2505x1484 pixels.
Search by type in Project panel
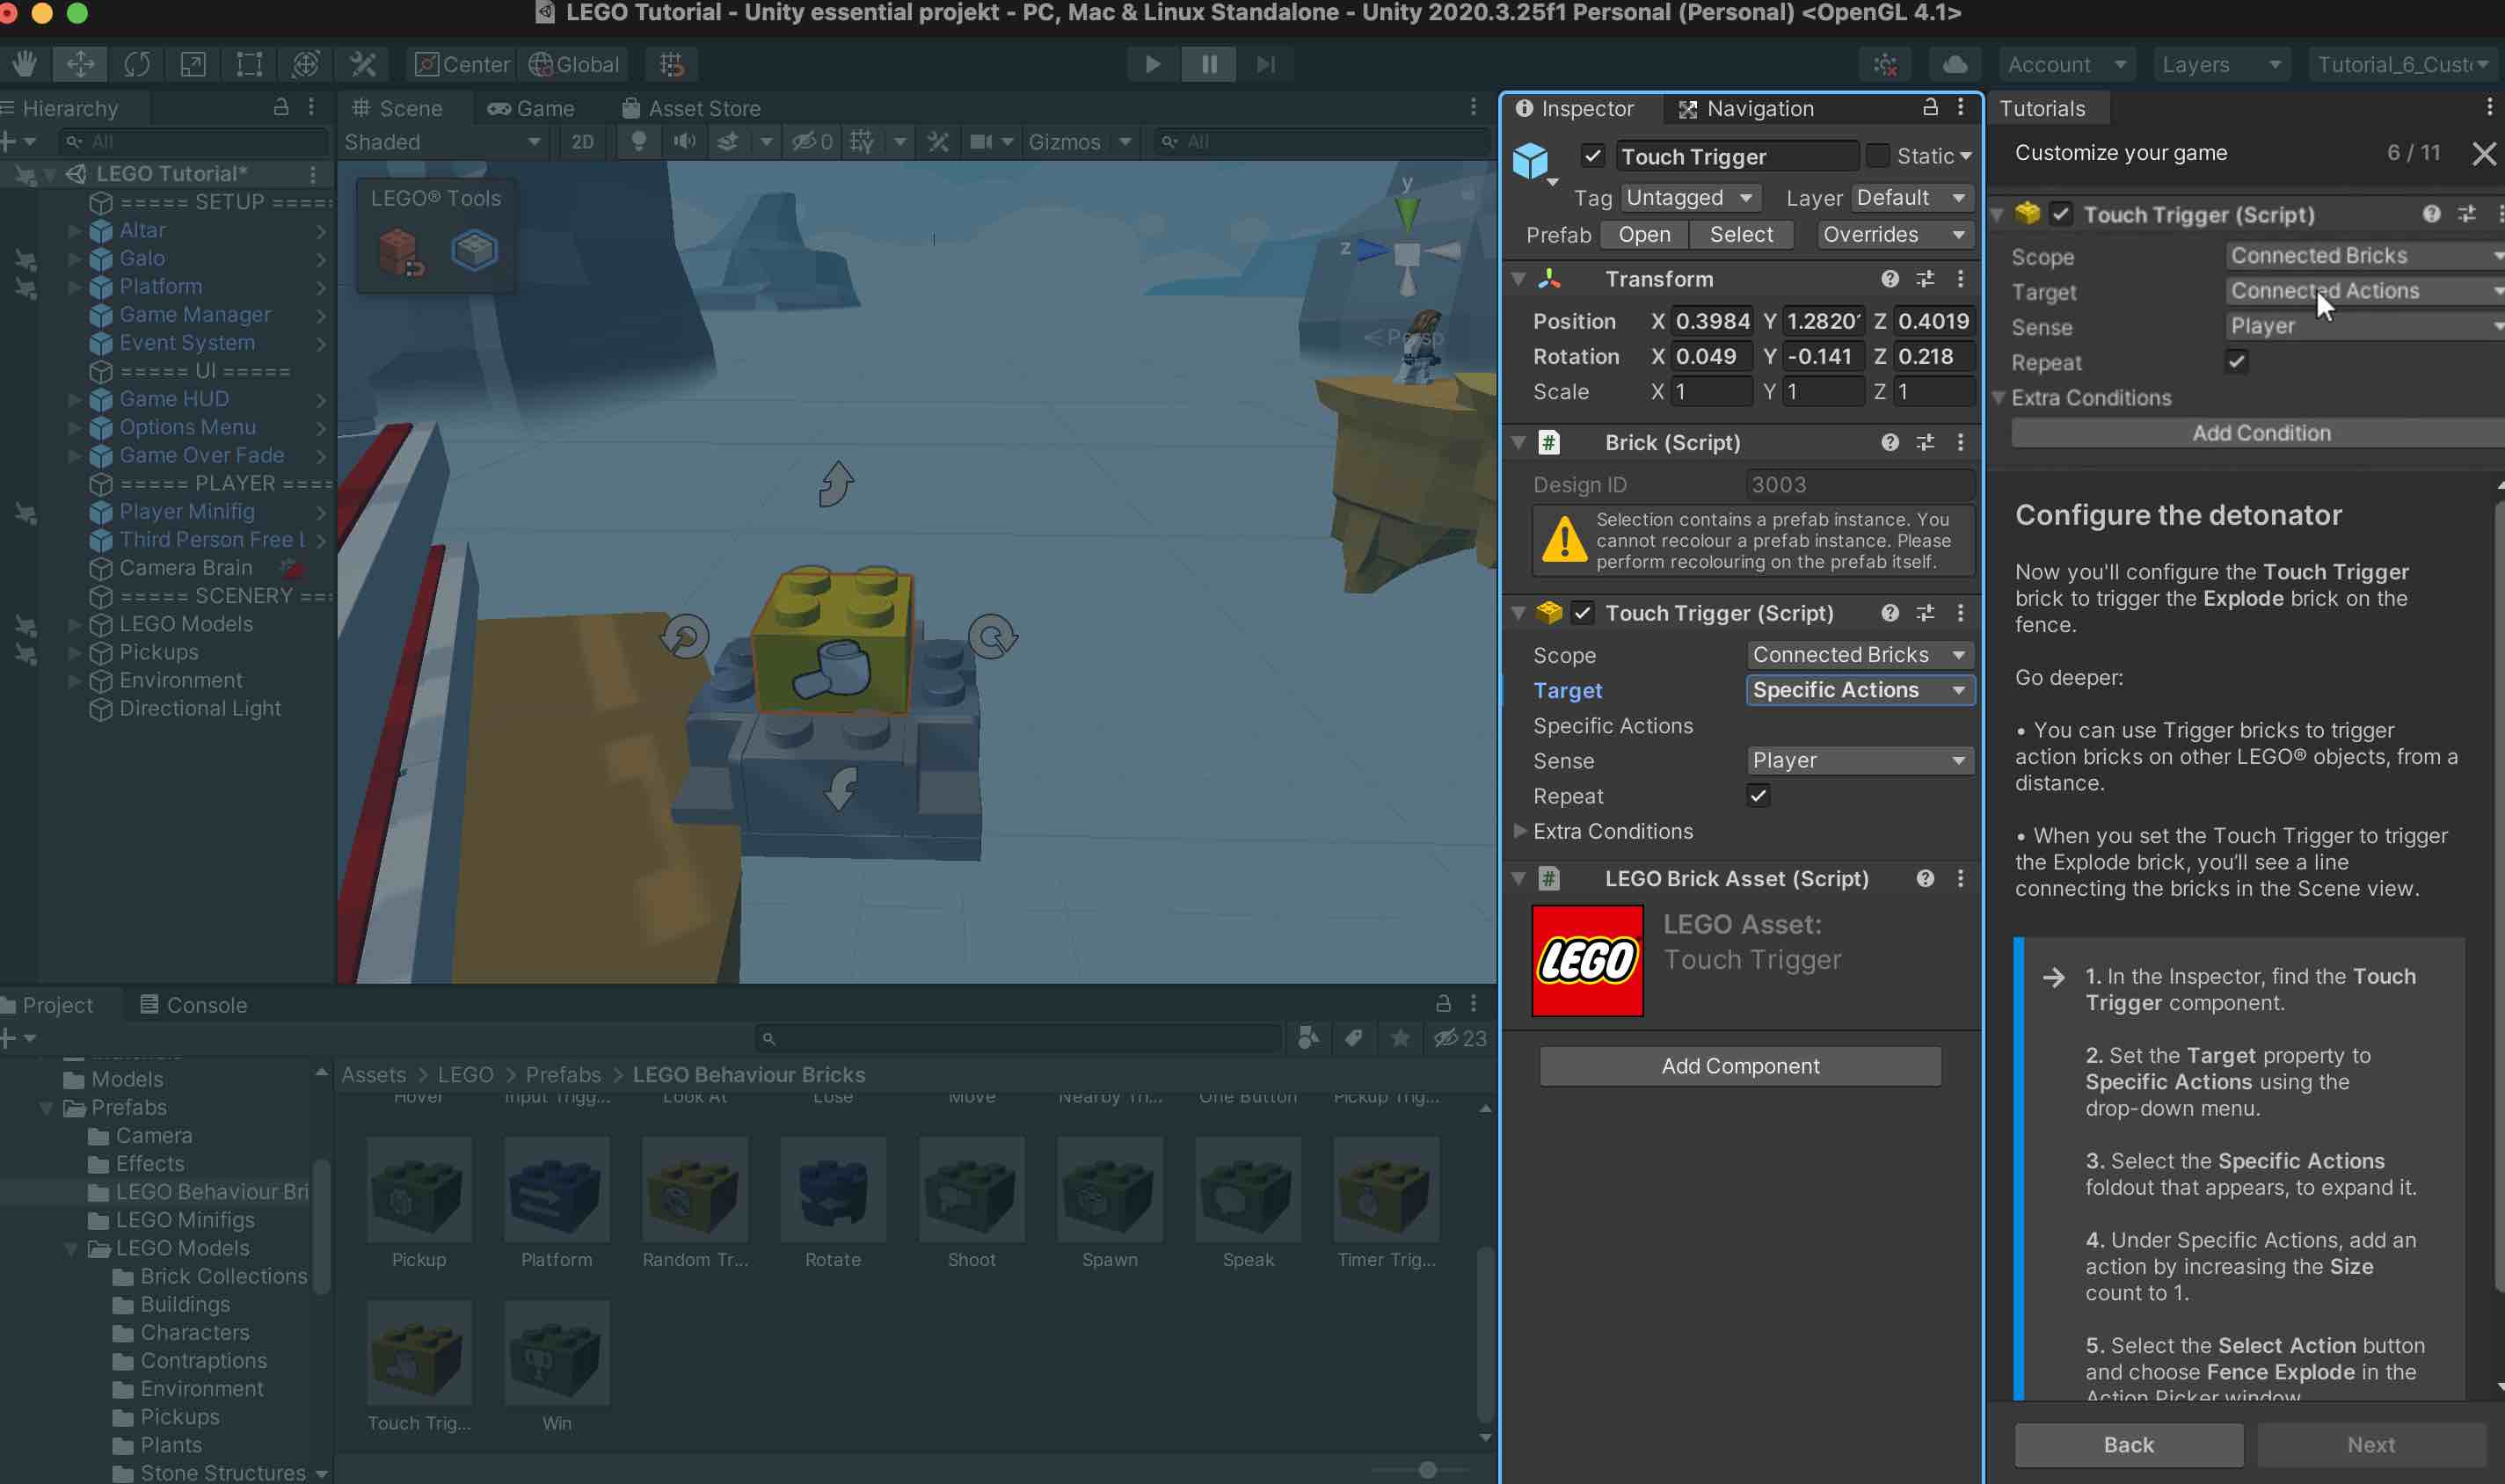coord(1307,1038)
